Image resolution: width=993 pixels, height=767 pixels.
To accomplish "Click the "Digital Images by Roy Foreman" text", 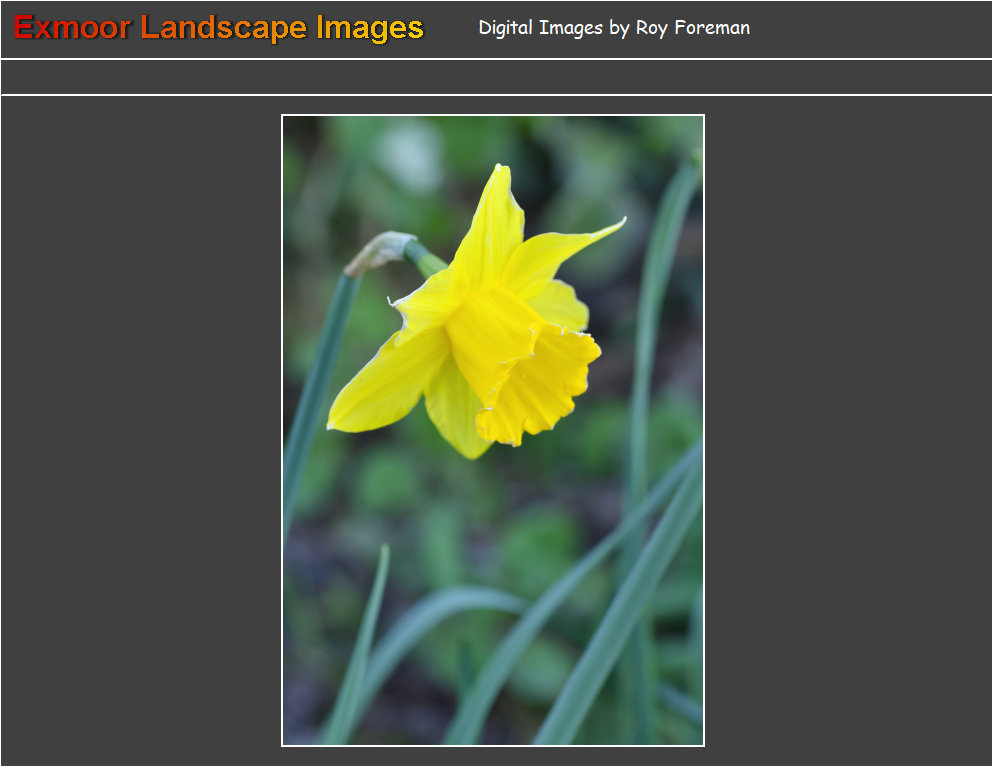I will [613, 28].
